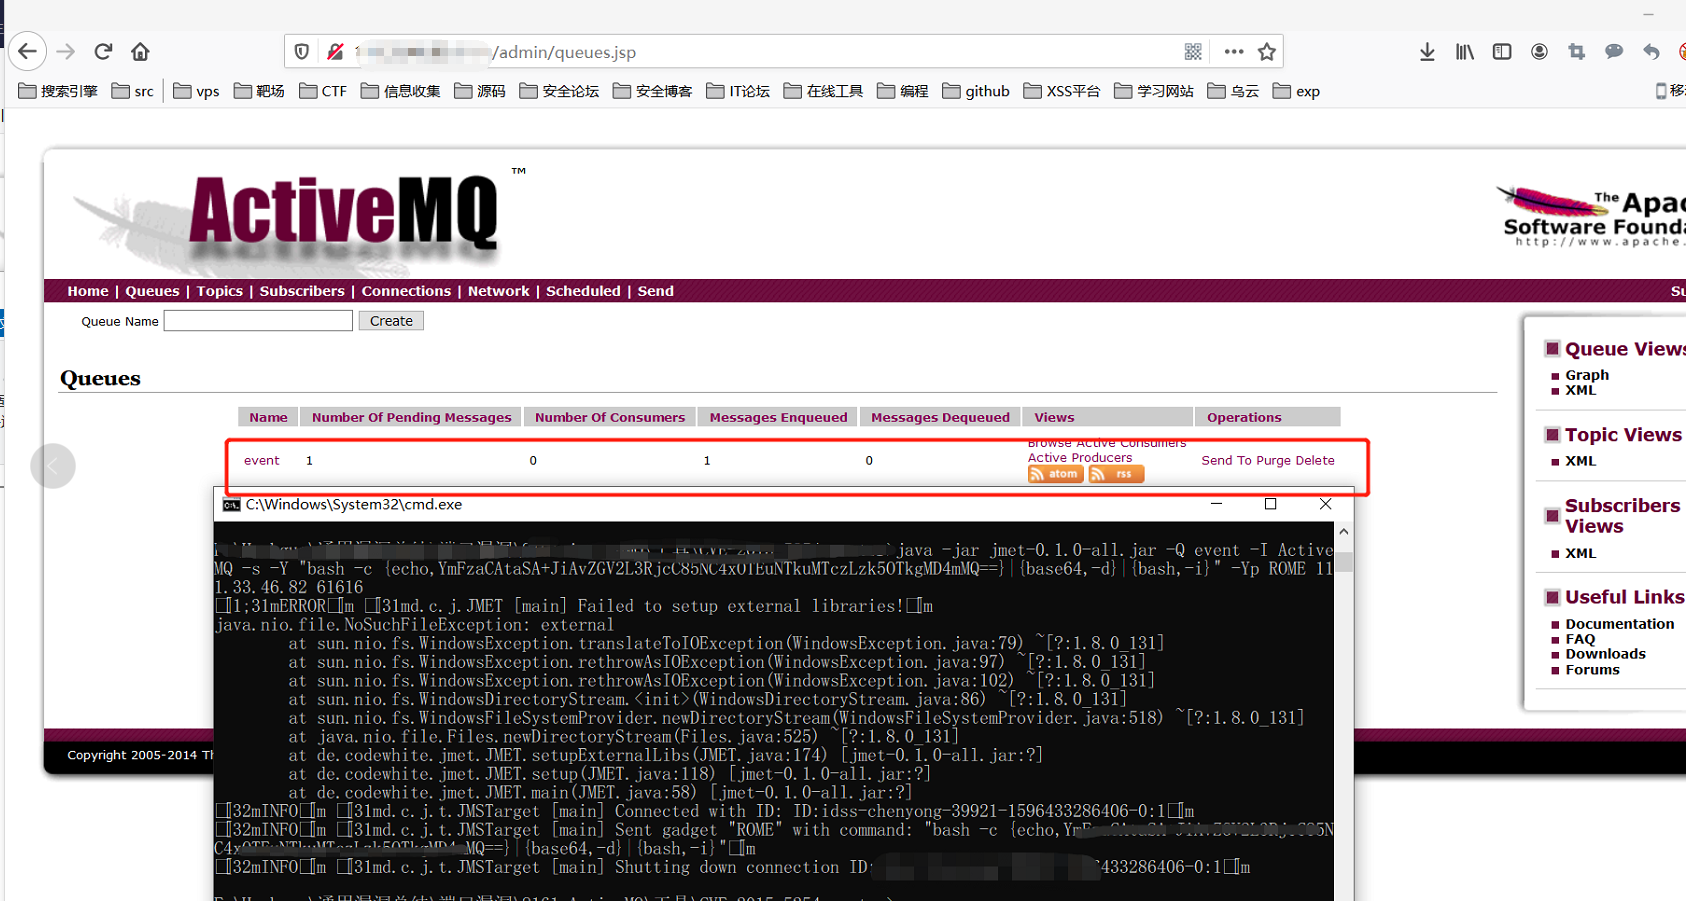Image resolution: width=1686 pixels, height=901 pixels.
Task: Open XML under Topic Views
Action: tap(1581, 462)
